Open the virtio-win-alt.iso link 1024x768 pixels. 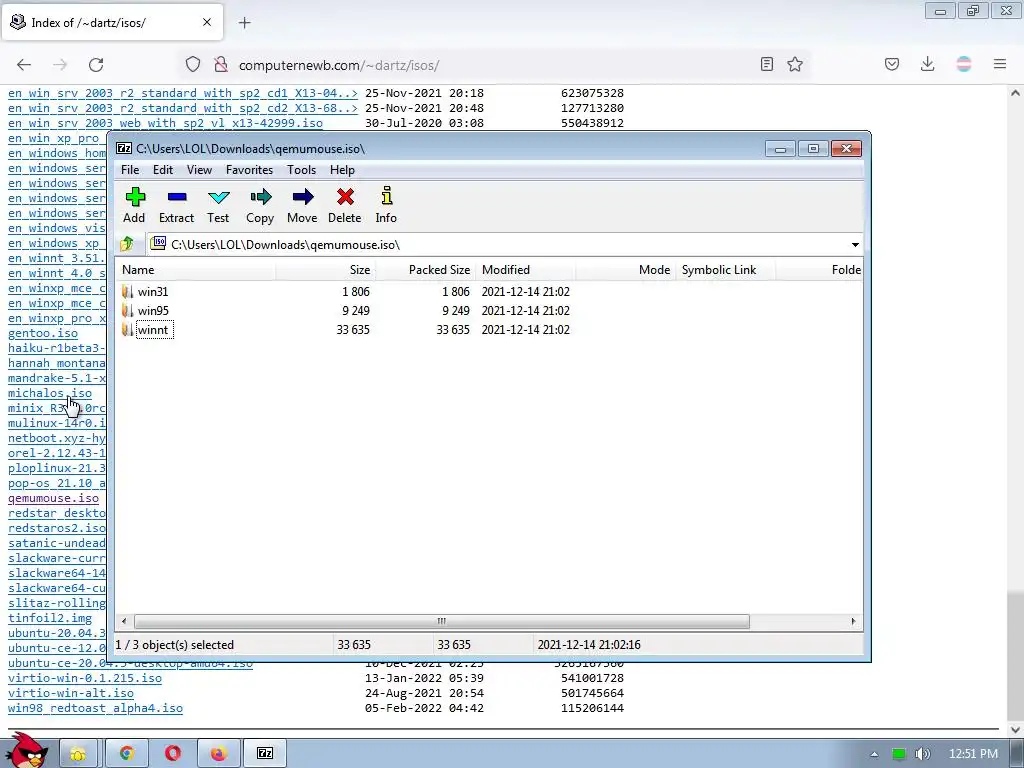tap(71, 693)
